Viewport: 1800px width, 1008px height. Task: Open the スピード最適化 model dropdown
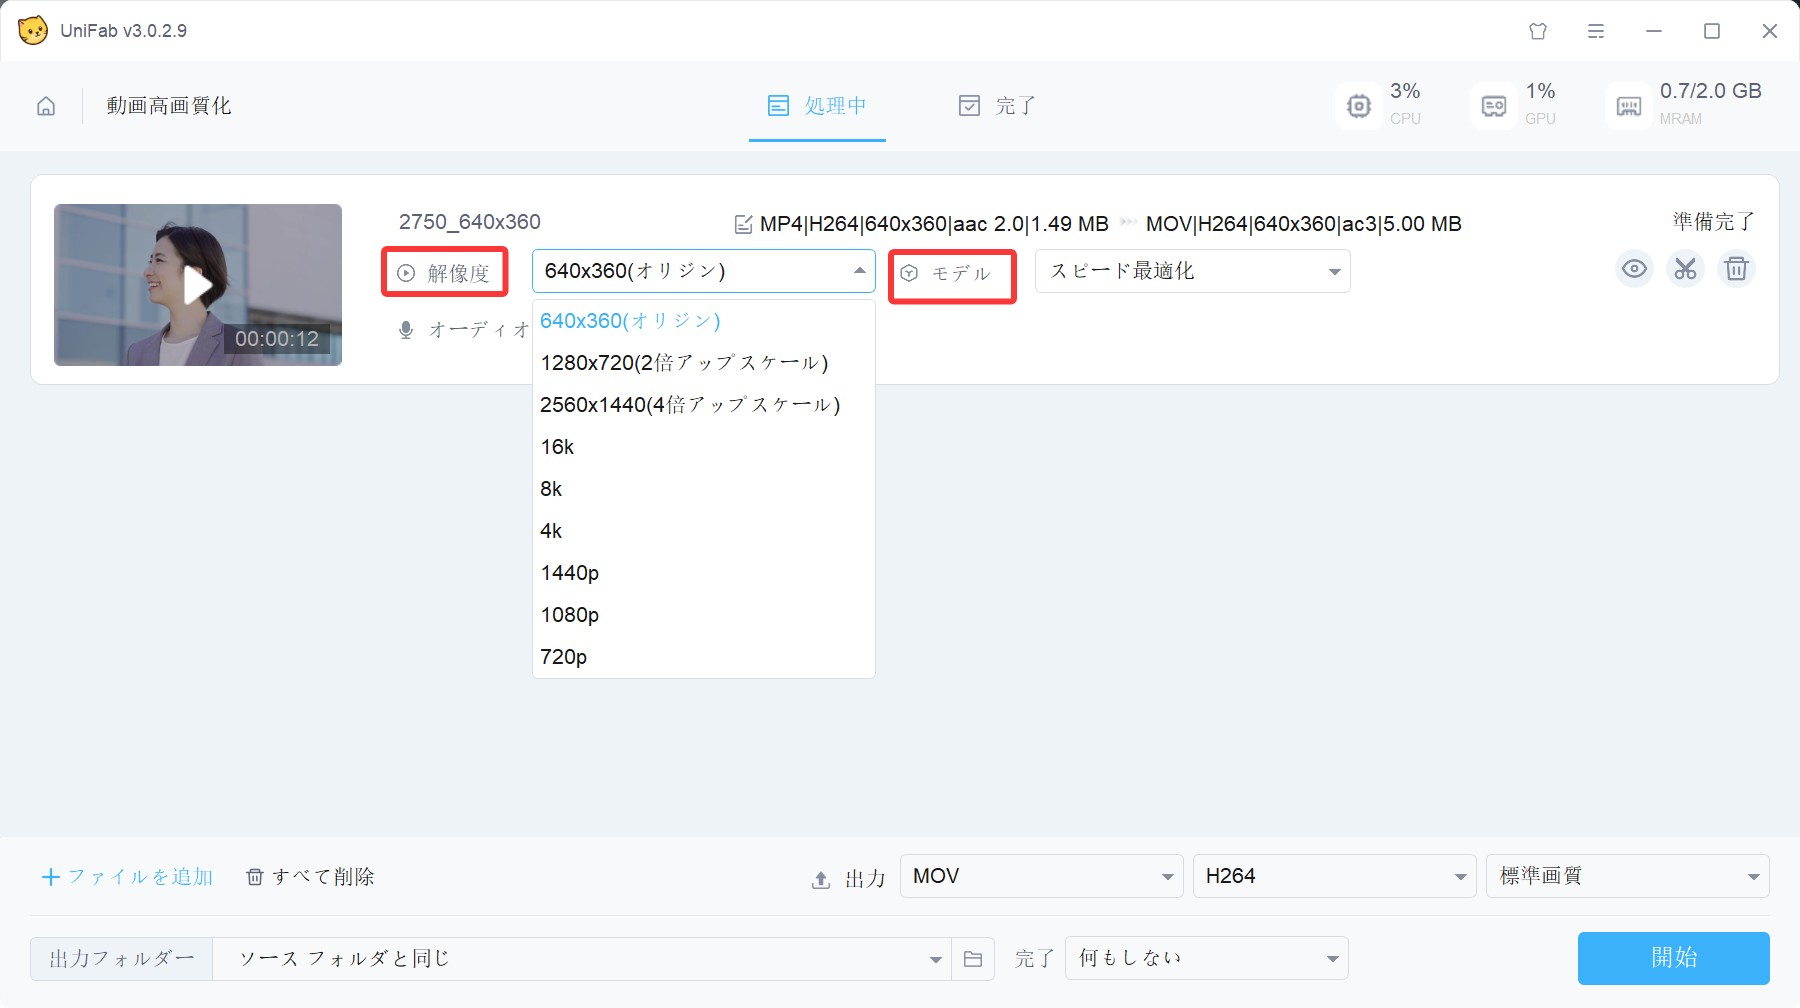tap(1191, 270)
